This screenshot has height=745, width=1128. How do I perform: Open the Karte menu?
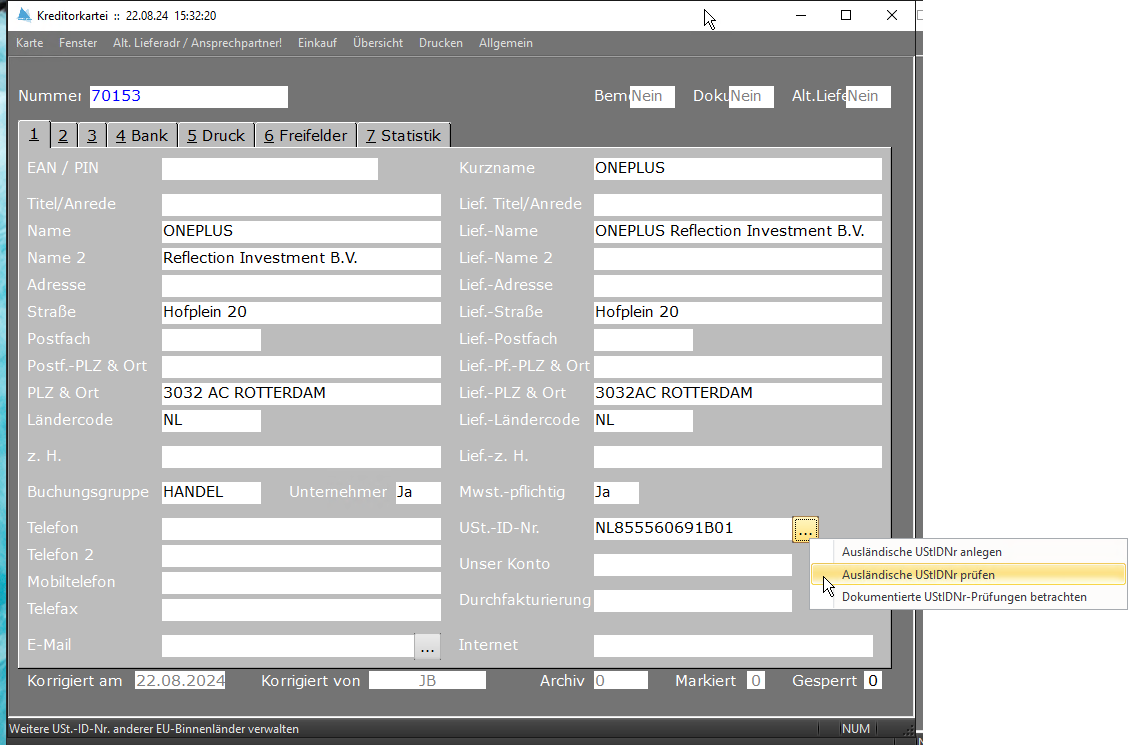tap(29, 43)
